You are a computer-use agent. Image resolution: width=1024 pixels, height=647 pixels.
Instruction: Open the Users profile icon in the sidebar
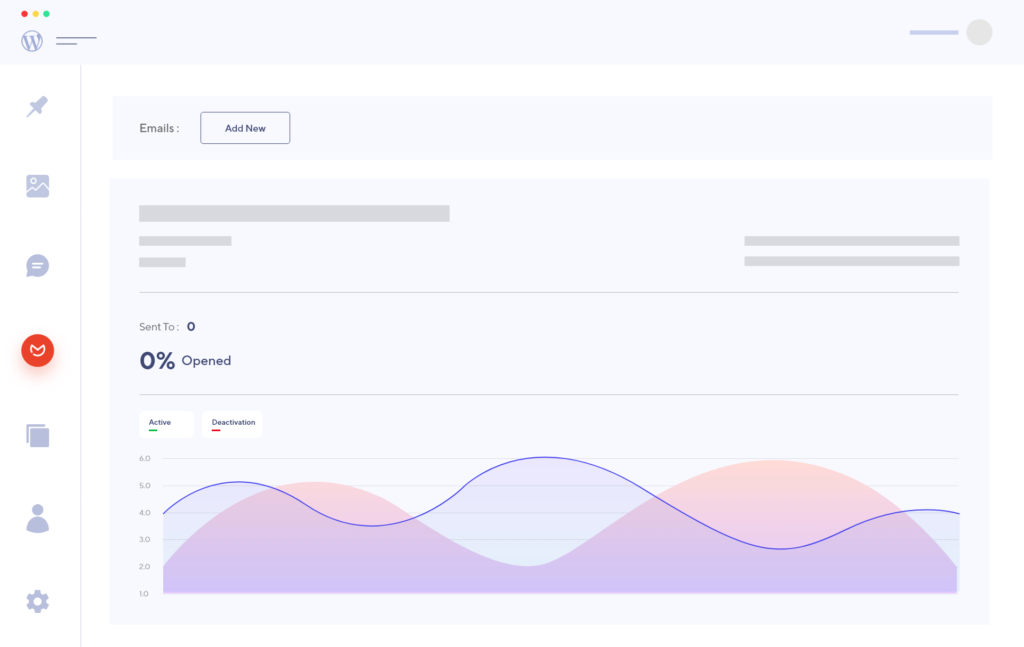pyautogui.click(x=37, y=516)
